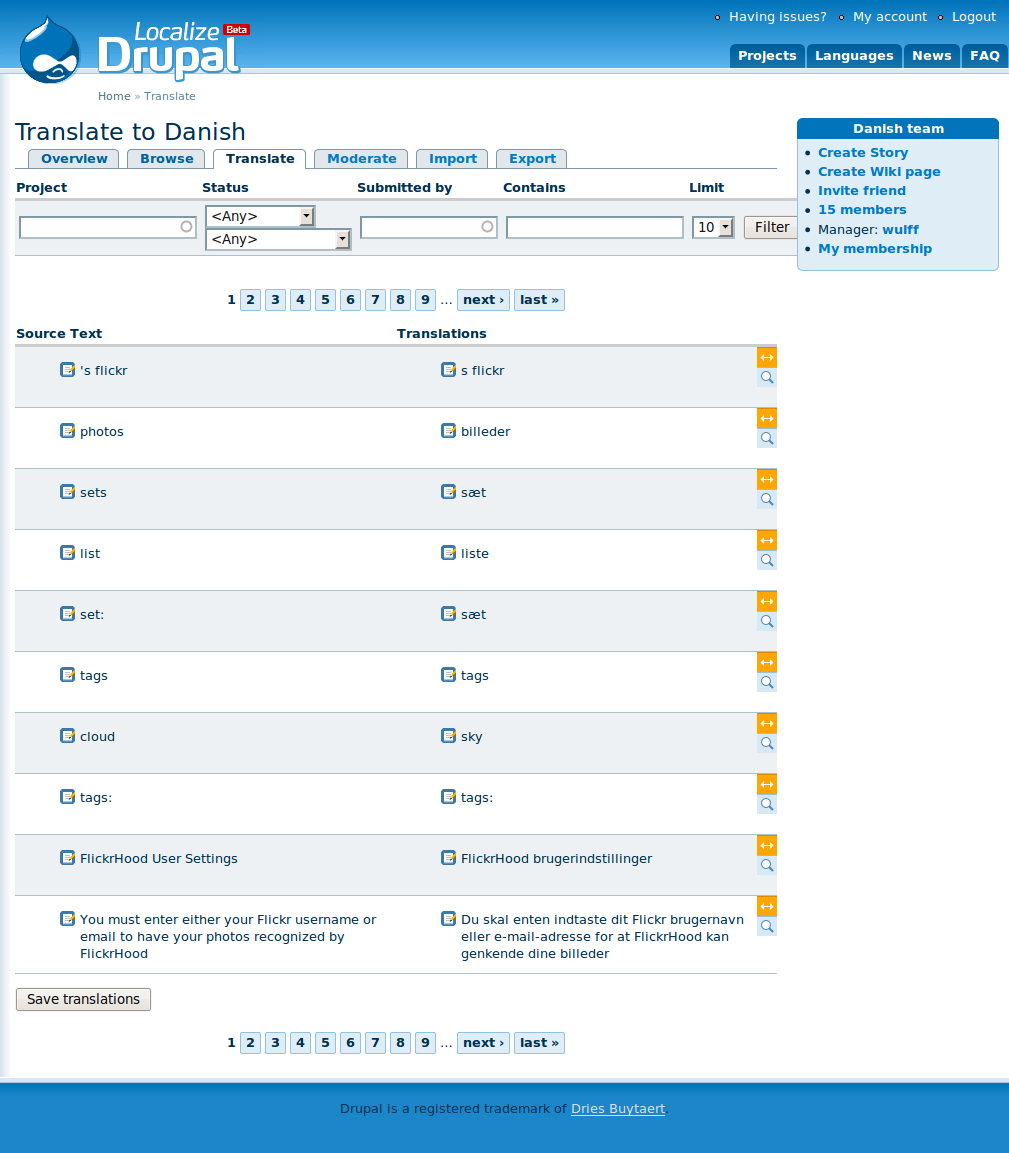Viewport: 1009px width, 1153px height.
Task: Click the Logout link
Action: [x=974, y=16]
